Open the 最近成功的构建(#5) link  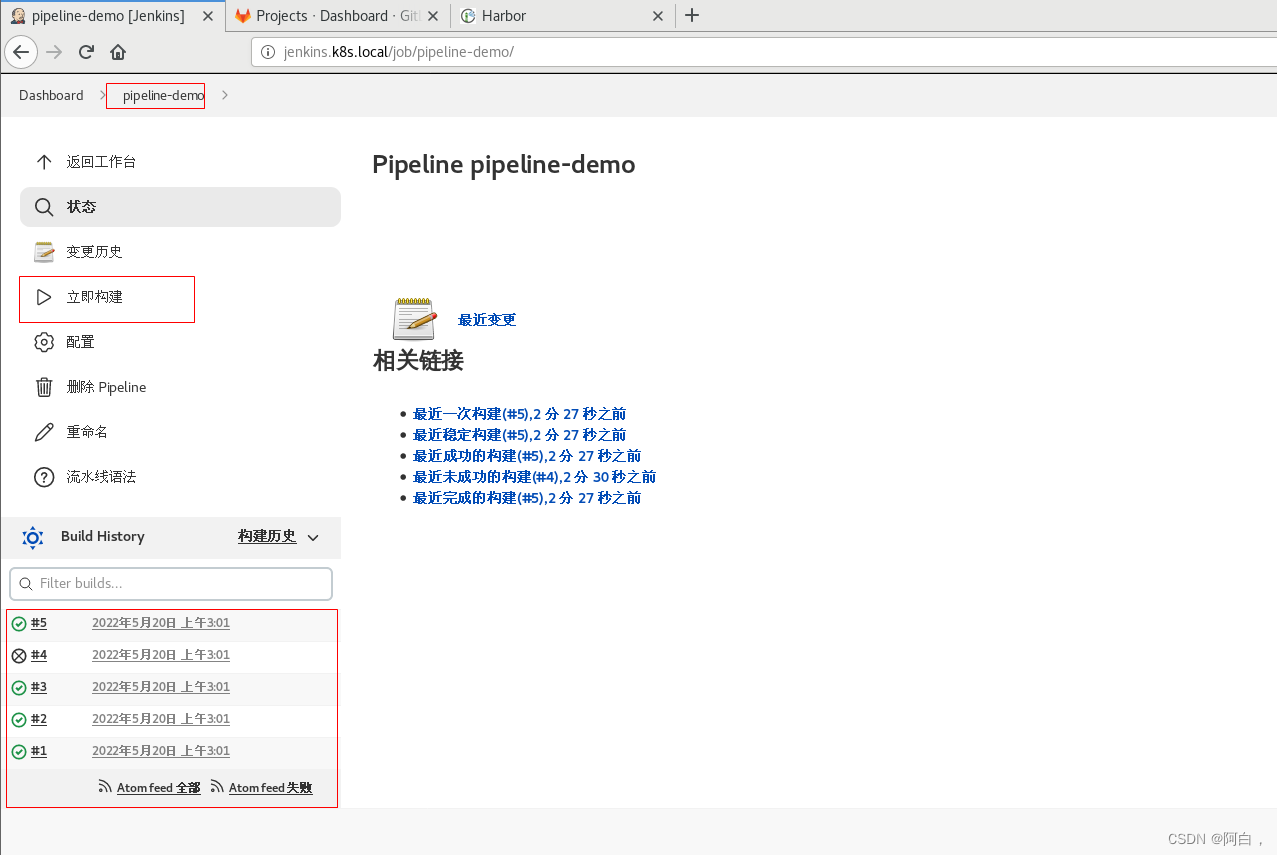pos(527,456)
